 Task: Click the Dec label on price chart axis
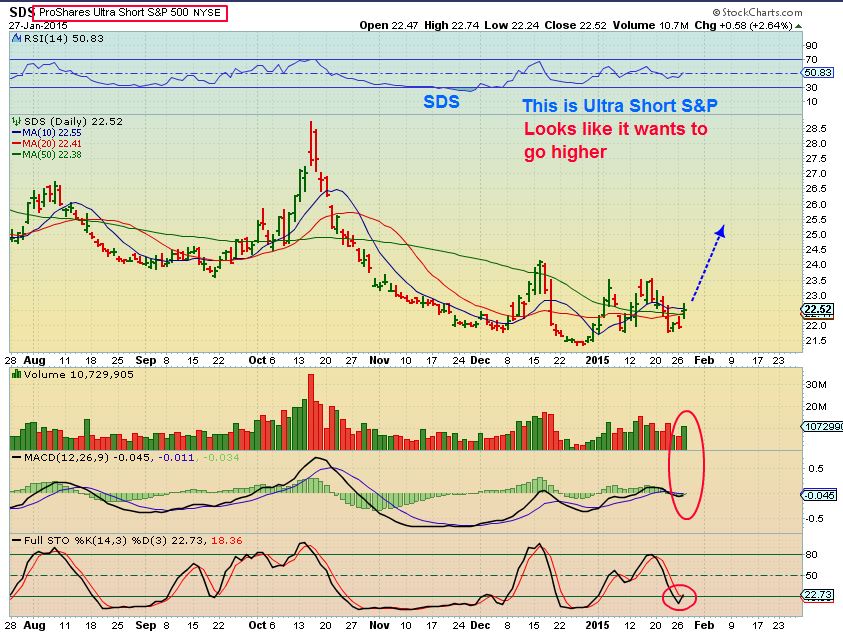pos(480,360)
